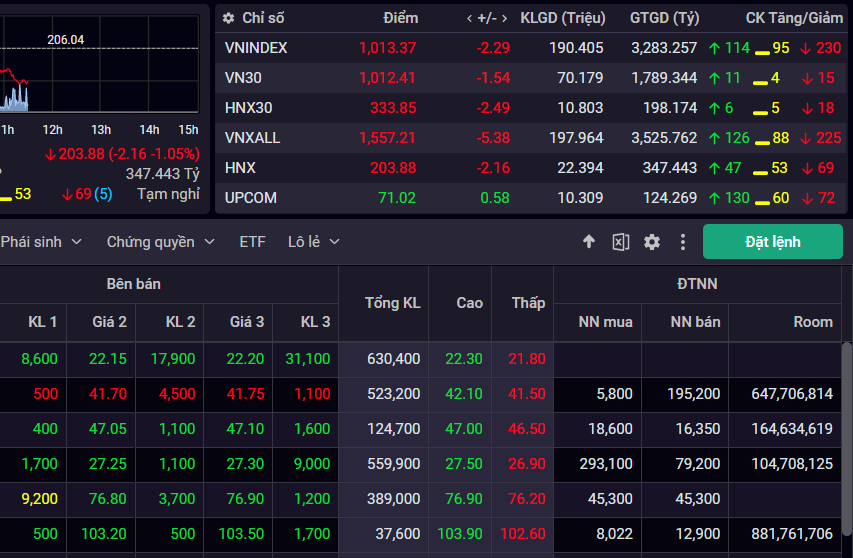Viewport: 853px width, 558px height.
Task: Click VNINDEX declining count 230
Action: 829,48
